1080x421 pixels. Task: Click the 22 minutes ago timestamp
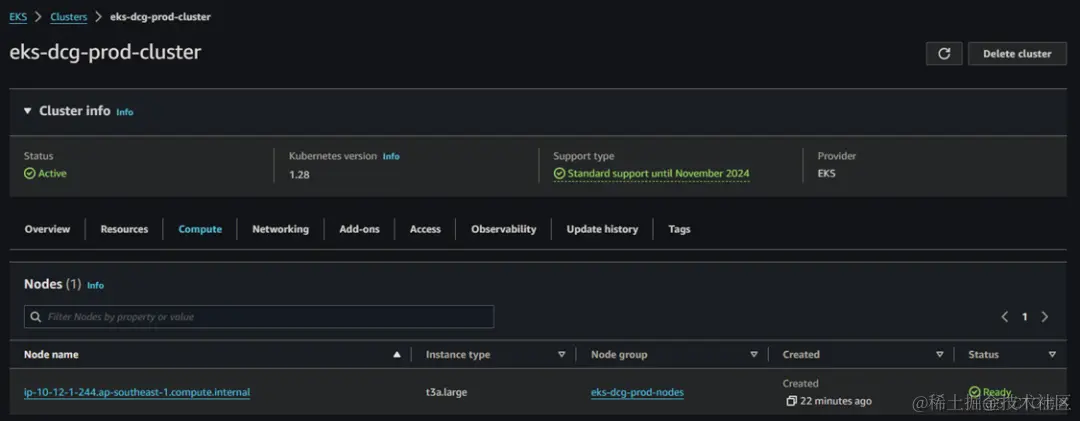tap(836, 401)
